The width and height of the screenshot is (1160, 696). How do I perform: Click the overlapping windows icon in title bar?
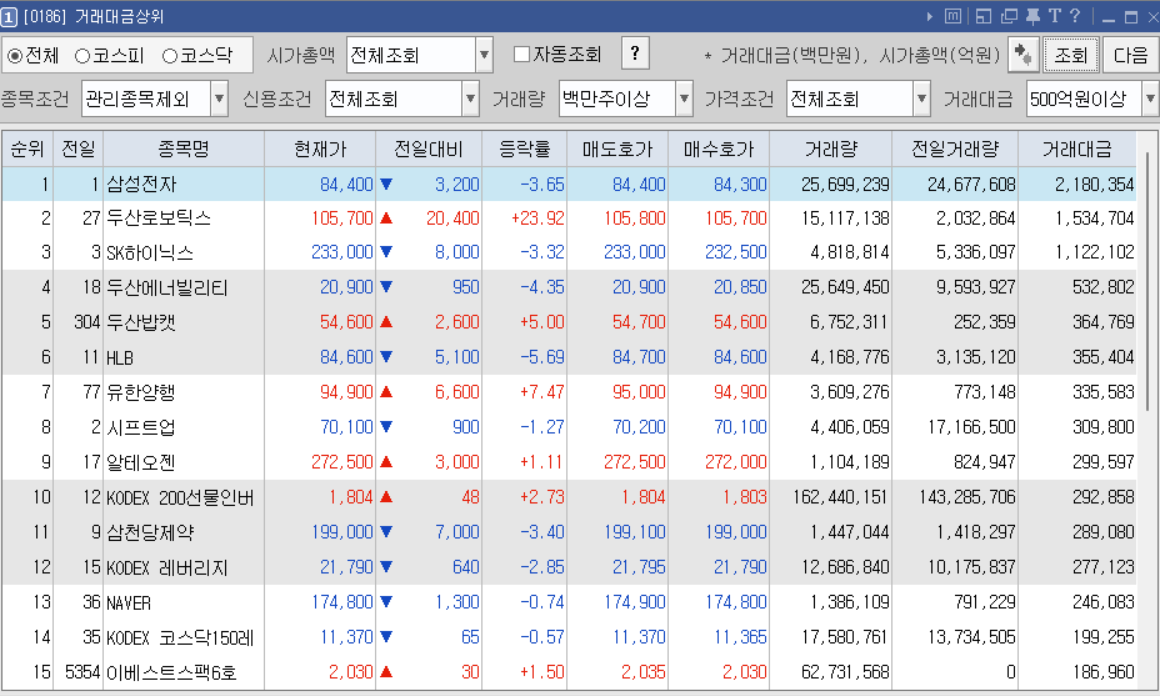point(1009,16)
